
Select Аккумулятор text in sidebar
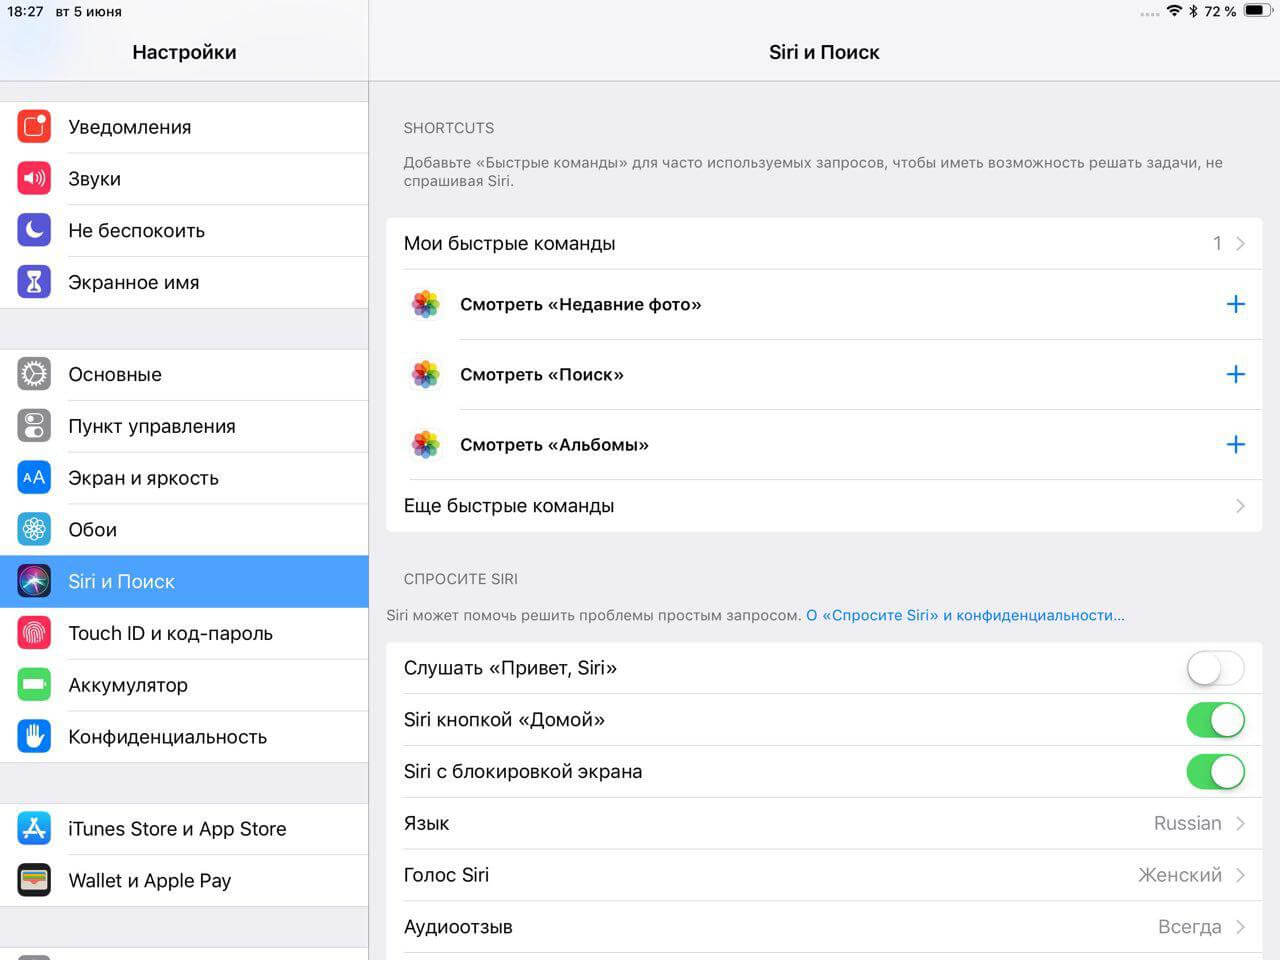click(x=128, y=685)
